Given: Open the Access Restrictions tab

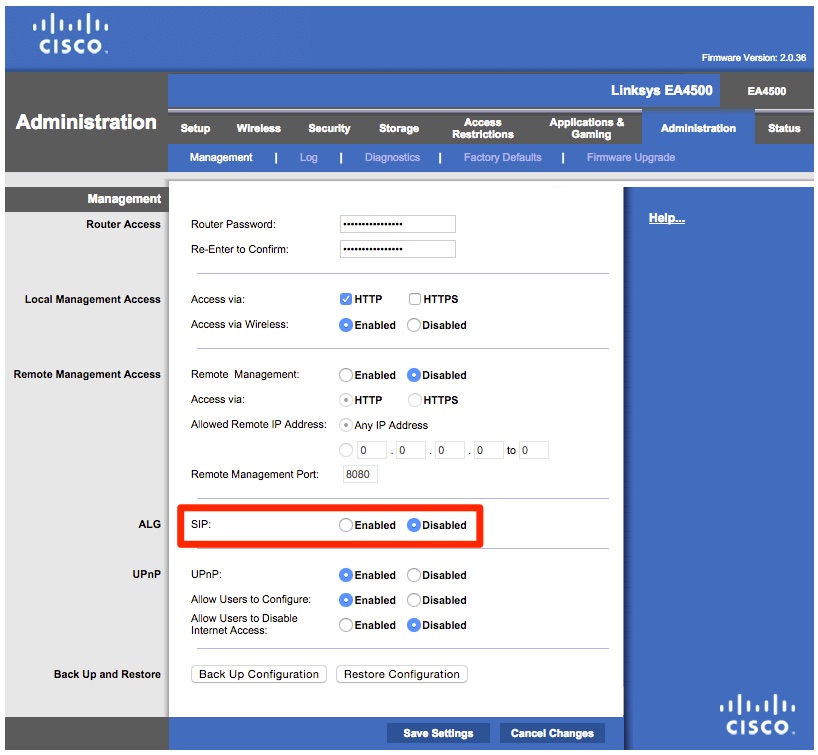Looking at the screenshot, I should click(x=483, y=128).
